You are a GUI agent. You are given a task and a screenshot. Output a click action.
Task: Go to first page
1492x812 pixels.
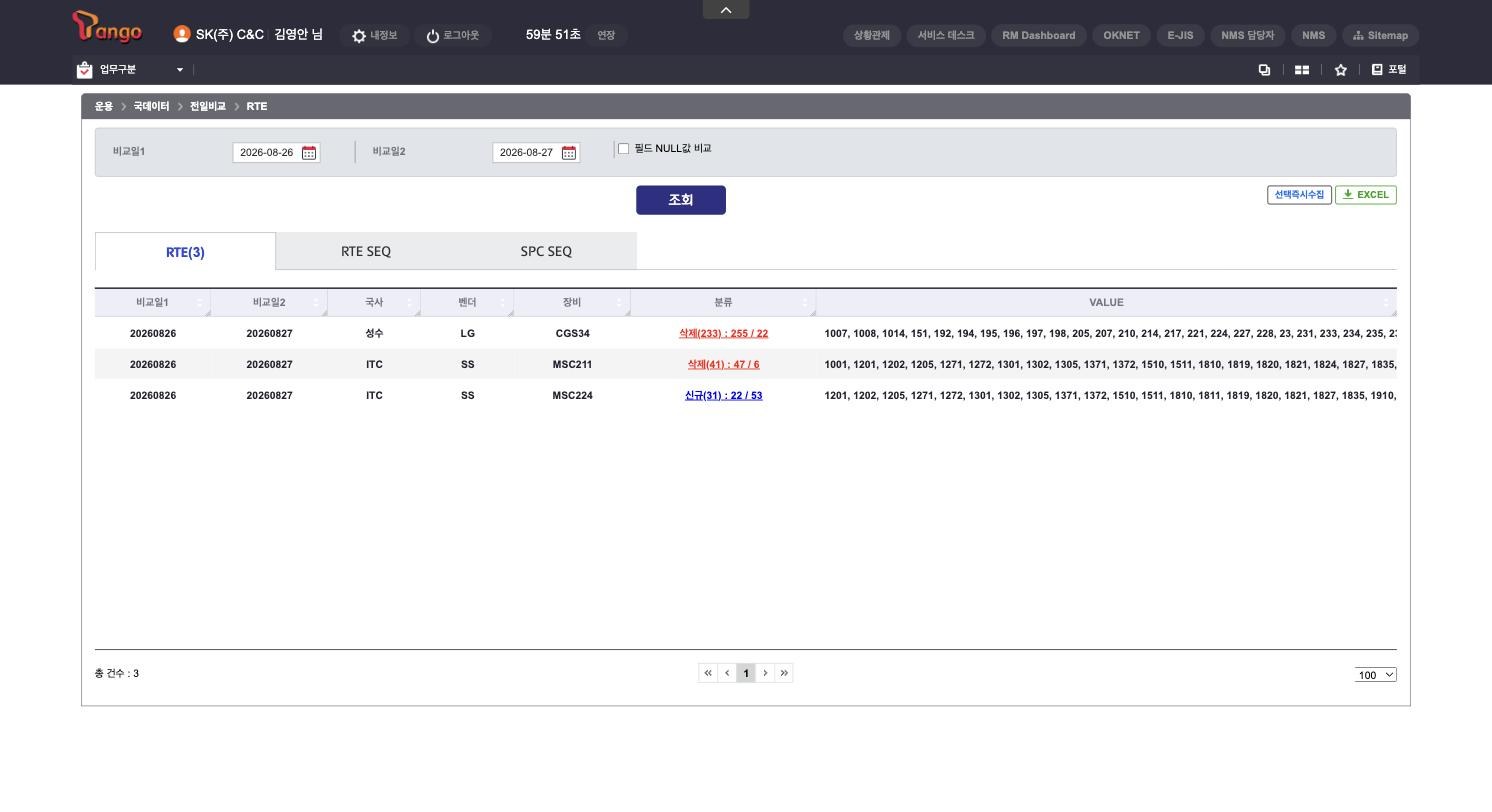point(708,673)
